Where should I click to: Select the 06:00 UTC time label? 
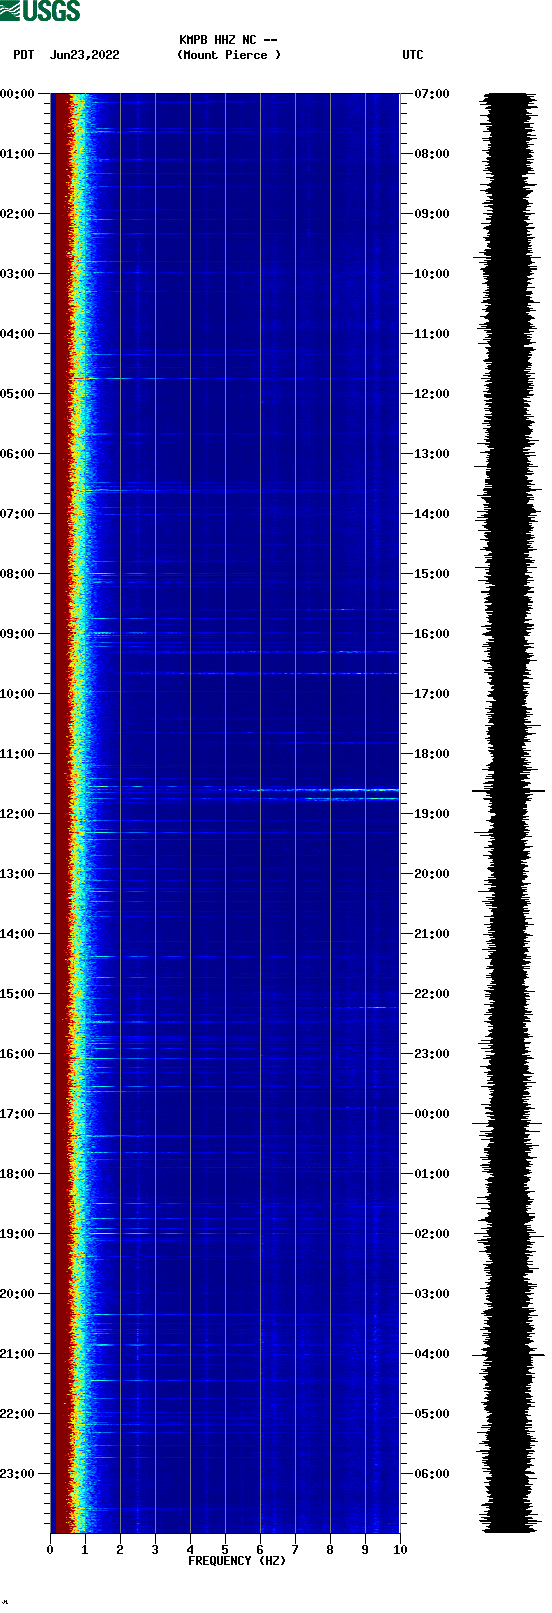432,1474
